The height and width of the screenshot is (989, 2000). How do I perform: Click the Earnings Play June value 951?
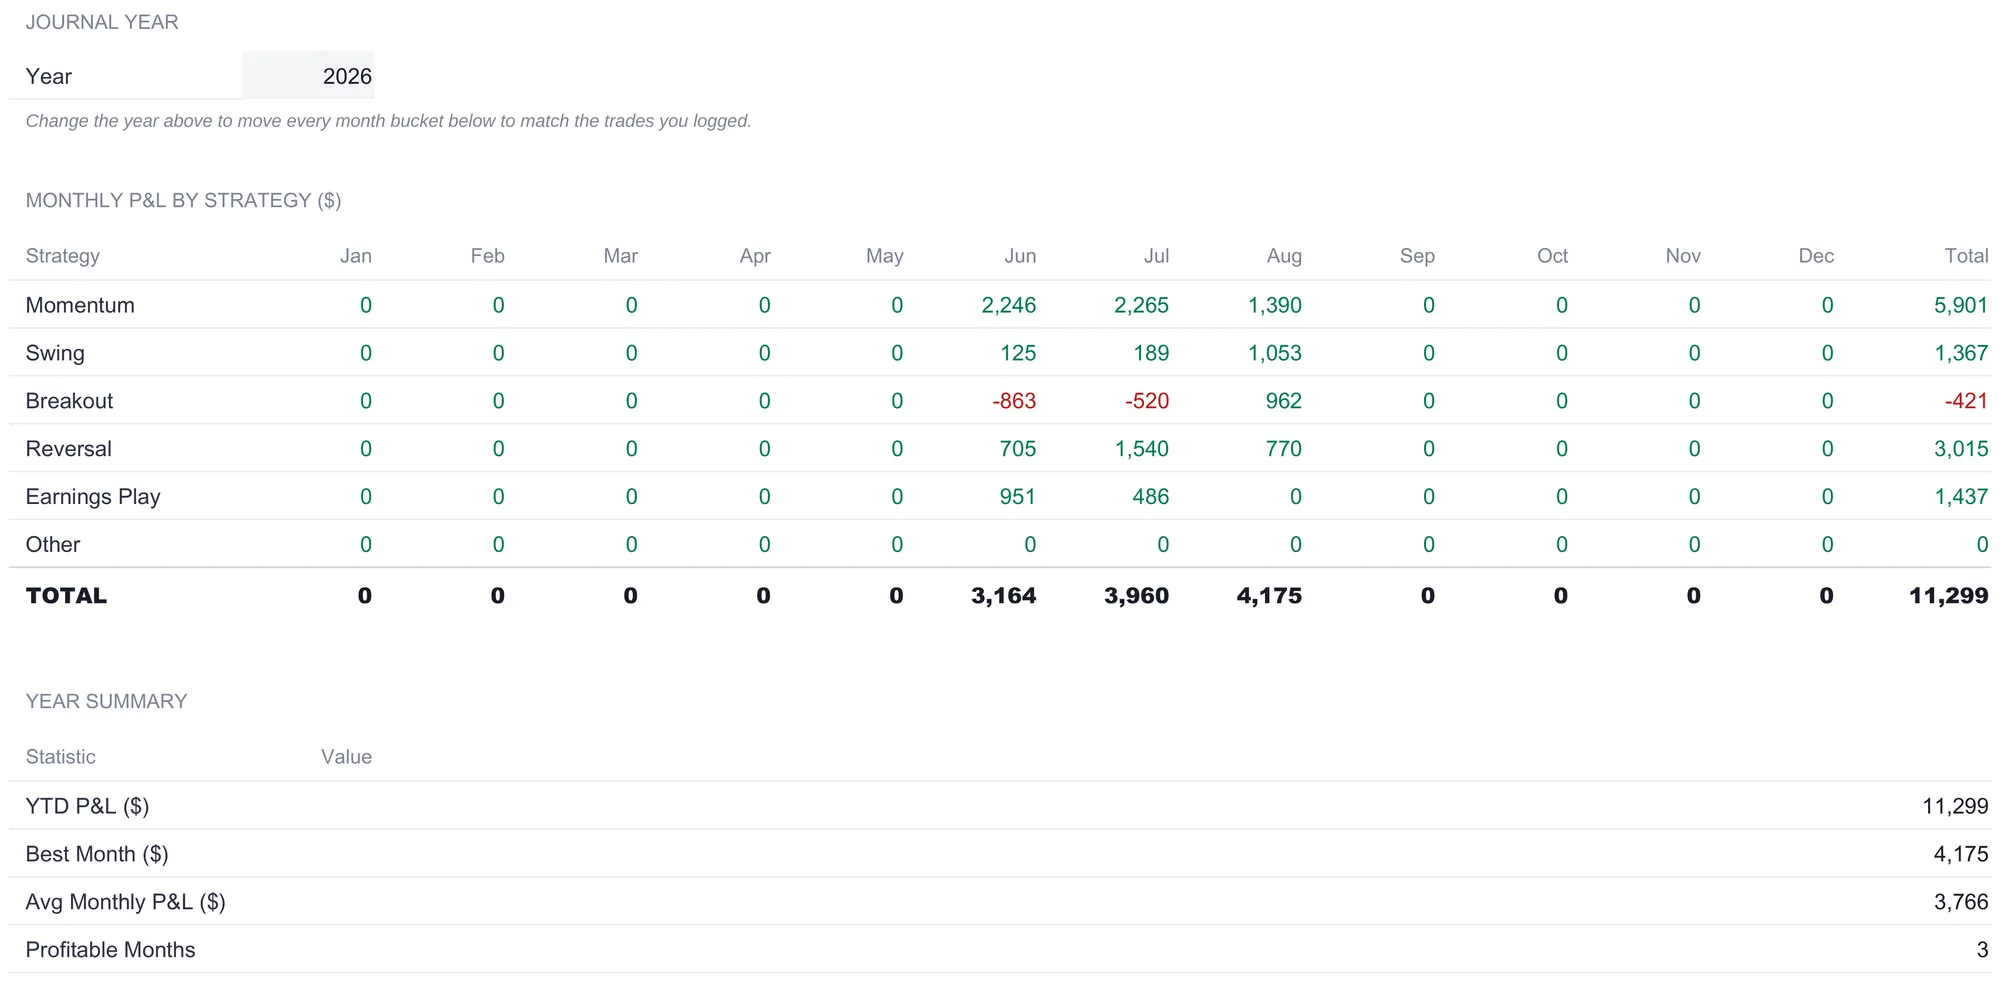pyautogui.click(x=1018, y=497)
